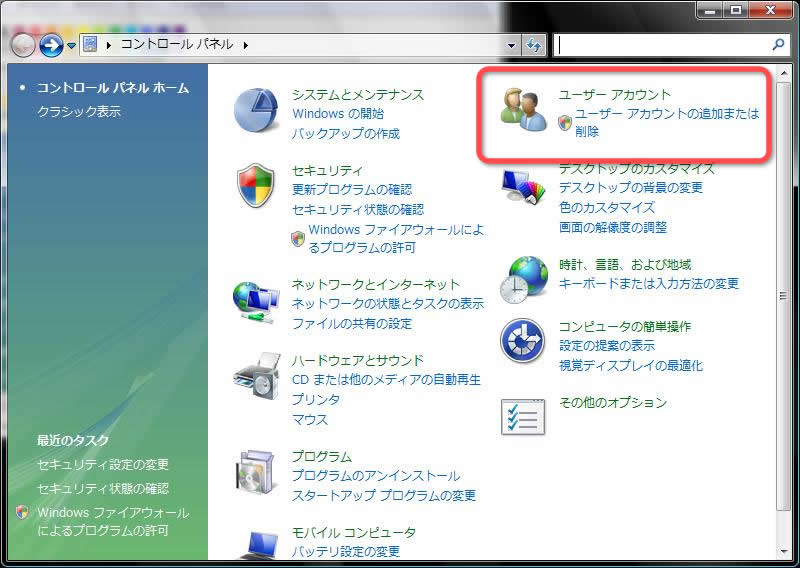Click the Network and Internet globe icon
Screen dimensions: 800x568
point(256,303)
